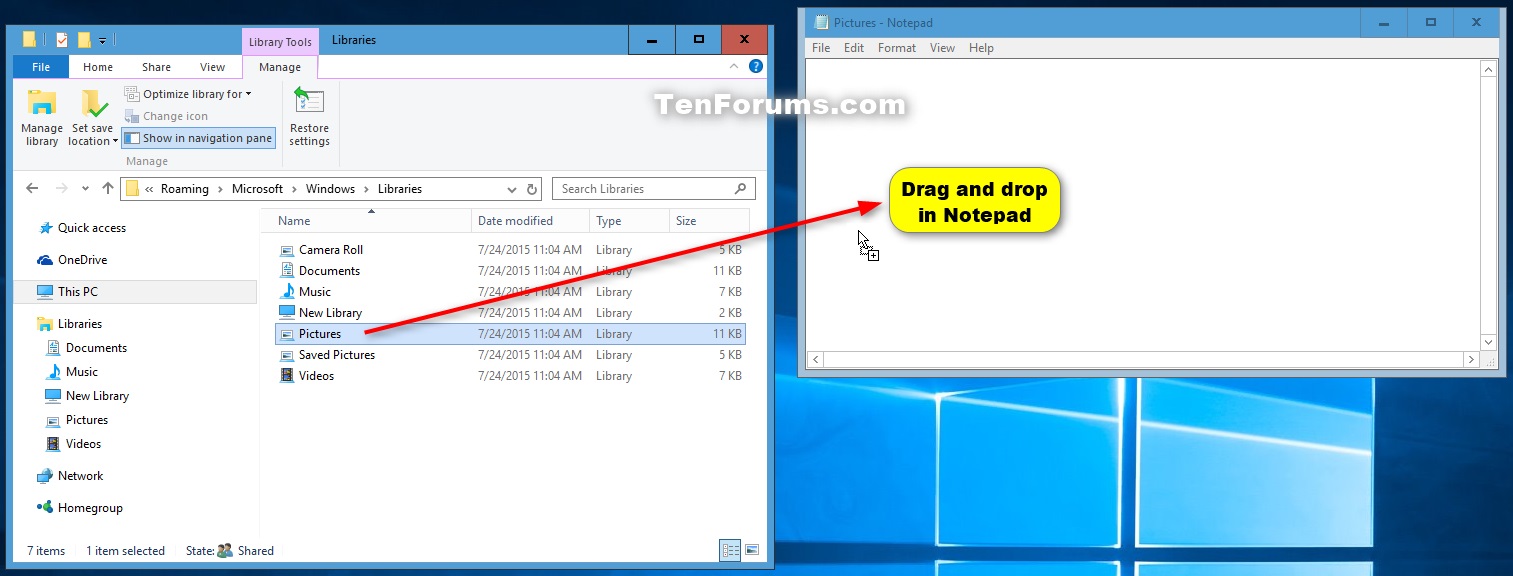Refresh the Libraries view with the refresh icon

tap(531, 188)
